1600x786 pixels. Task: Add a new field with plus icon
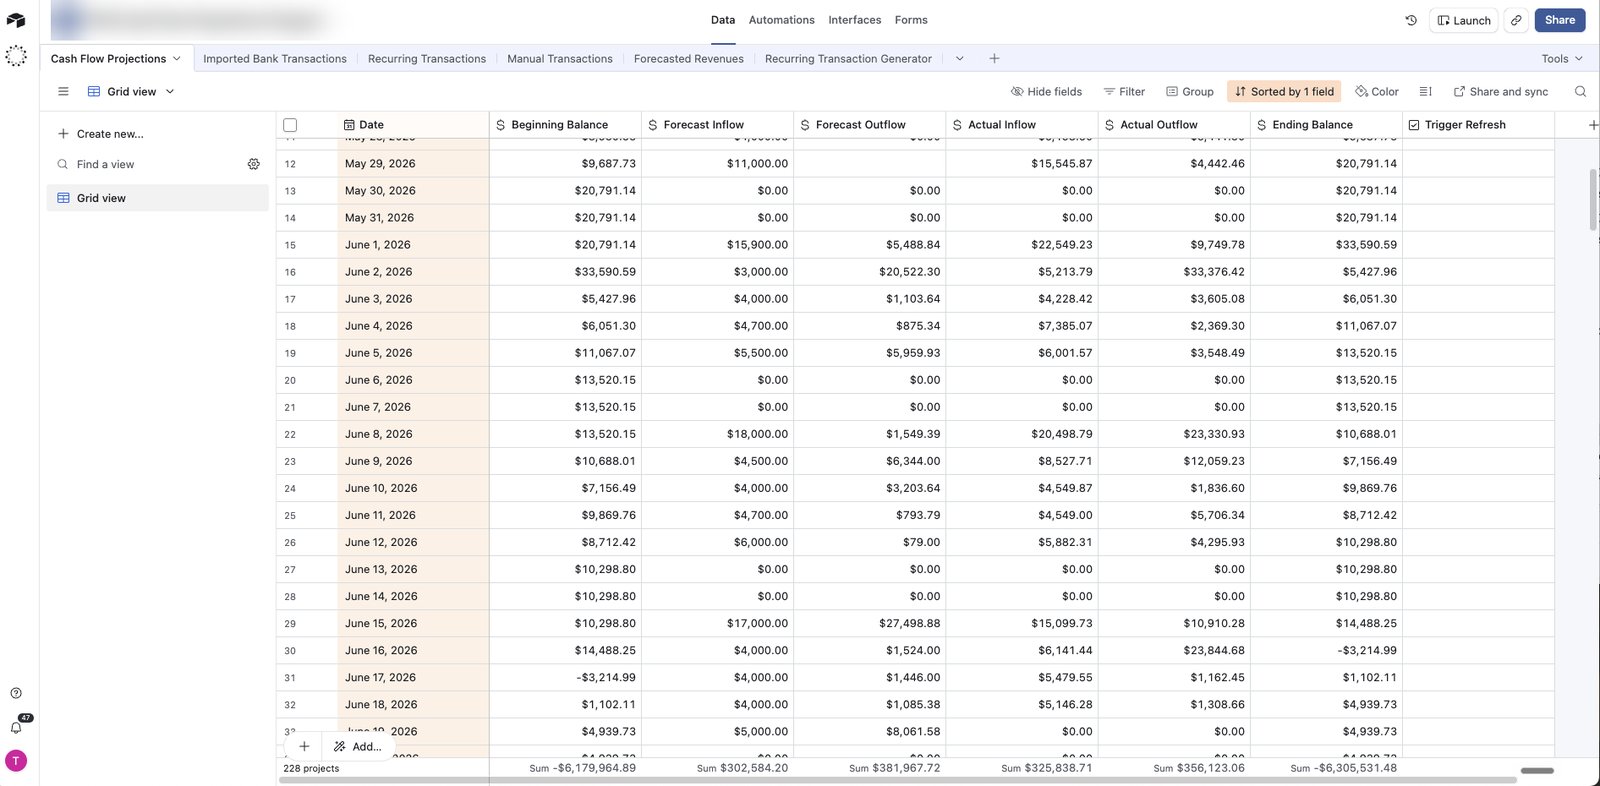1593,125
